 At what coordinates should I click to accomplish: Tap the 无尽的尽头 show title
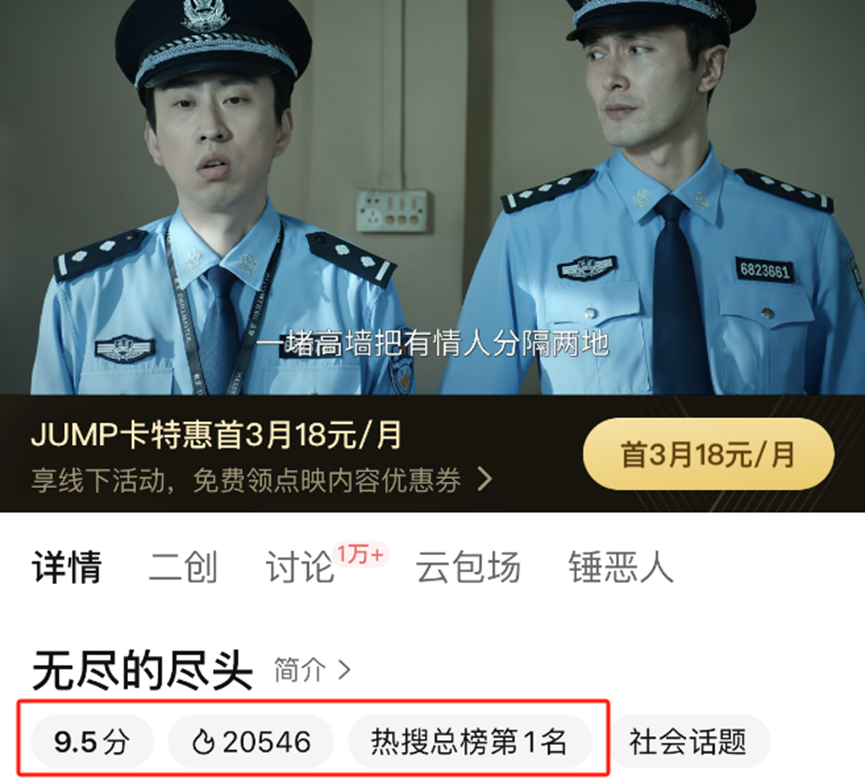coord(142,670)
